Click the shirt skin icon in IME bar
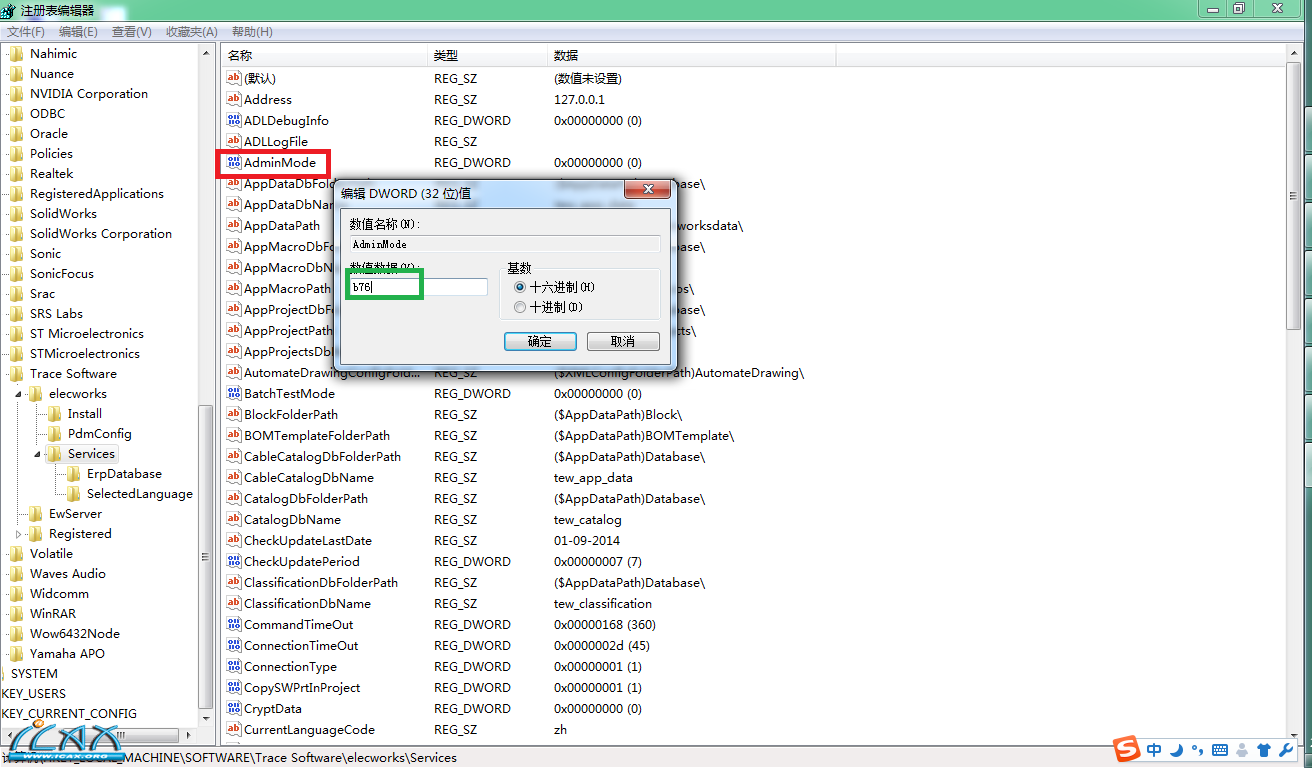The image size is (1312, 768). tap(1263, 750)
